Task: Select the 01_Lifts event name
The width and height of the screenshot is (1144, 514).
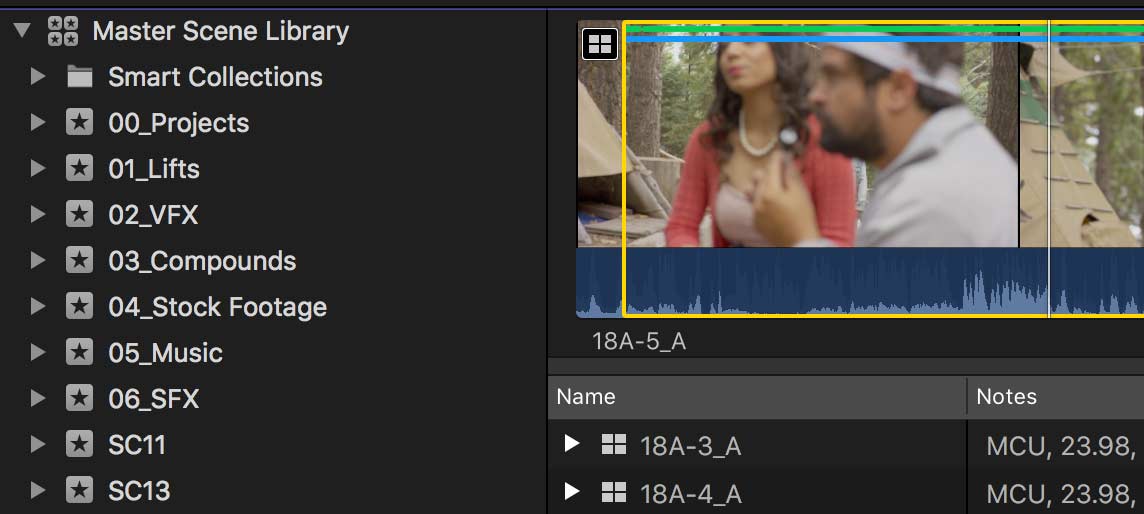Action: (x=154, y=169)
